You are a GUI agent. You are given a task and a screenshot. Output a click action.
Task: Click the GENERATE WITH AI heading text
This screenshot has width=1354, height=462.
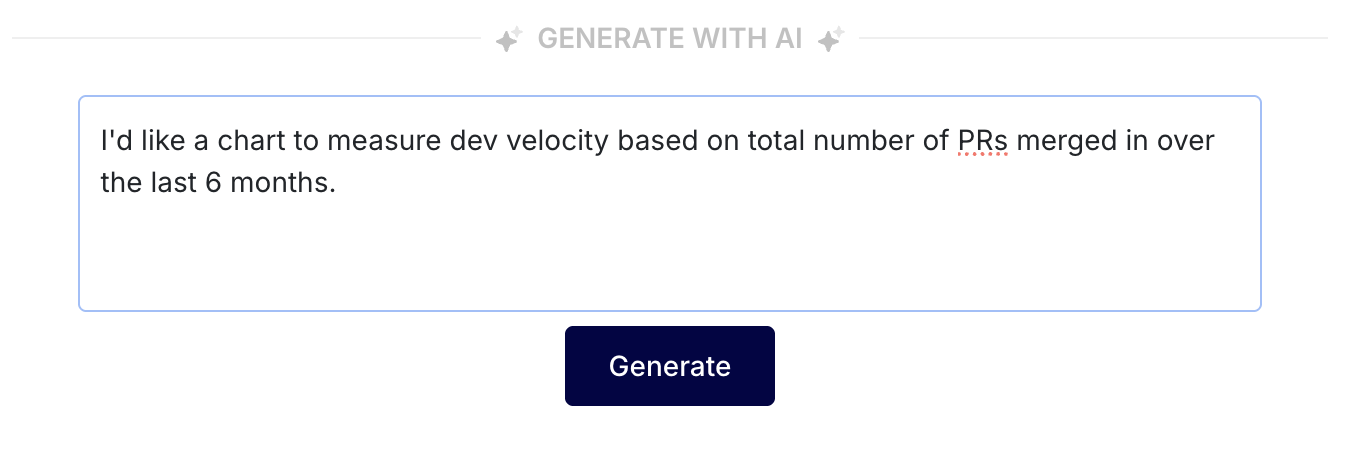tap(669, 40)
